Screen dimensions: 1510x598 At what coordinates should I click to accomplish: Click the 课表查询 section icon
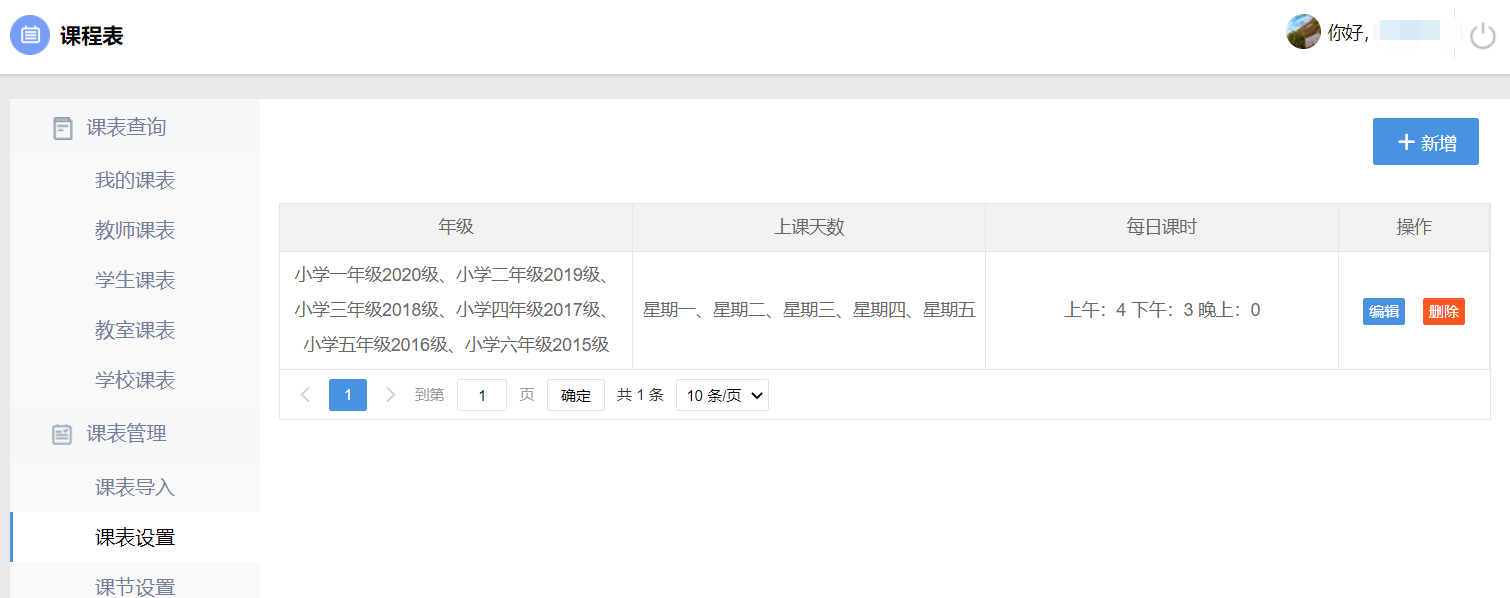click(63, 128)
